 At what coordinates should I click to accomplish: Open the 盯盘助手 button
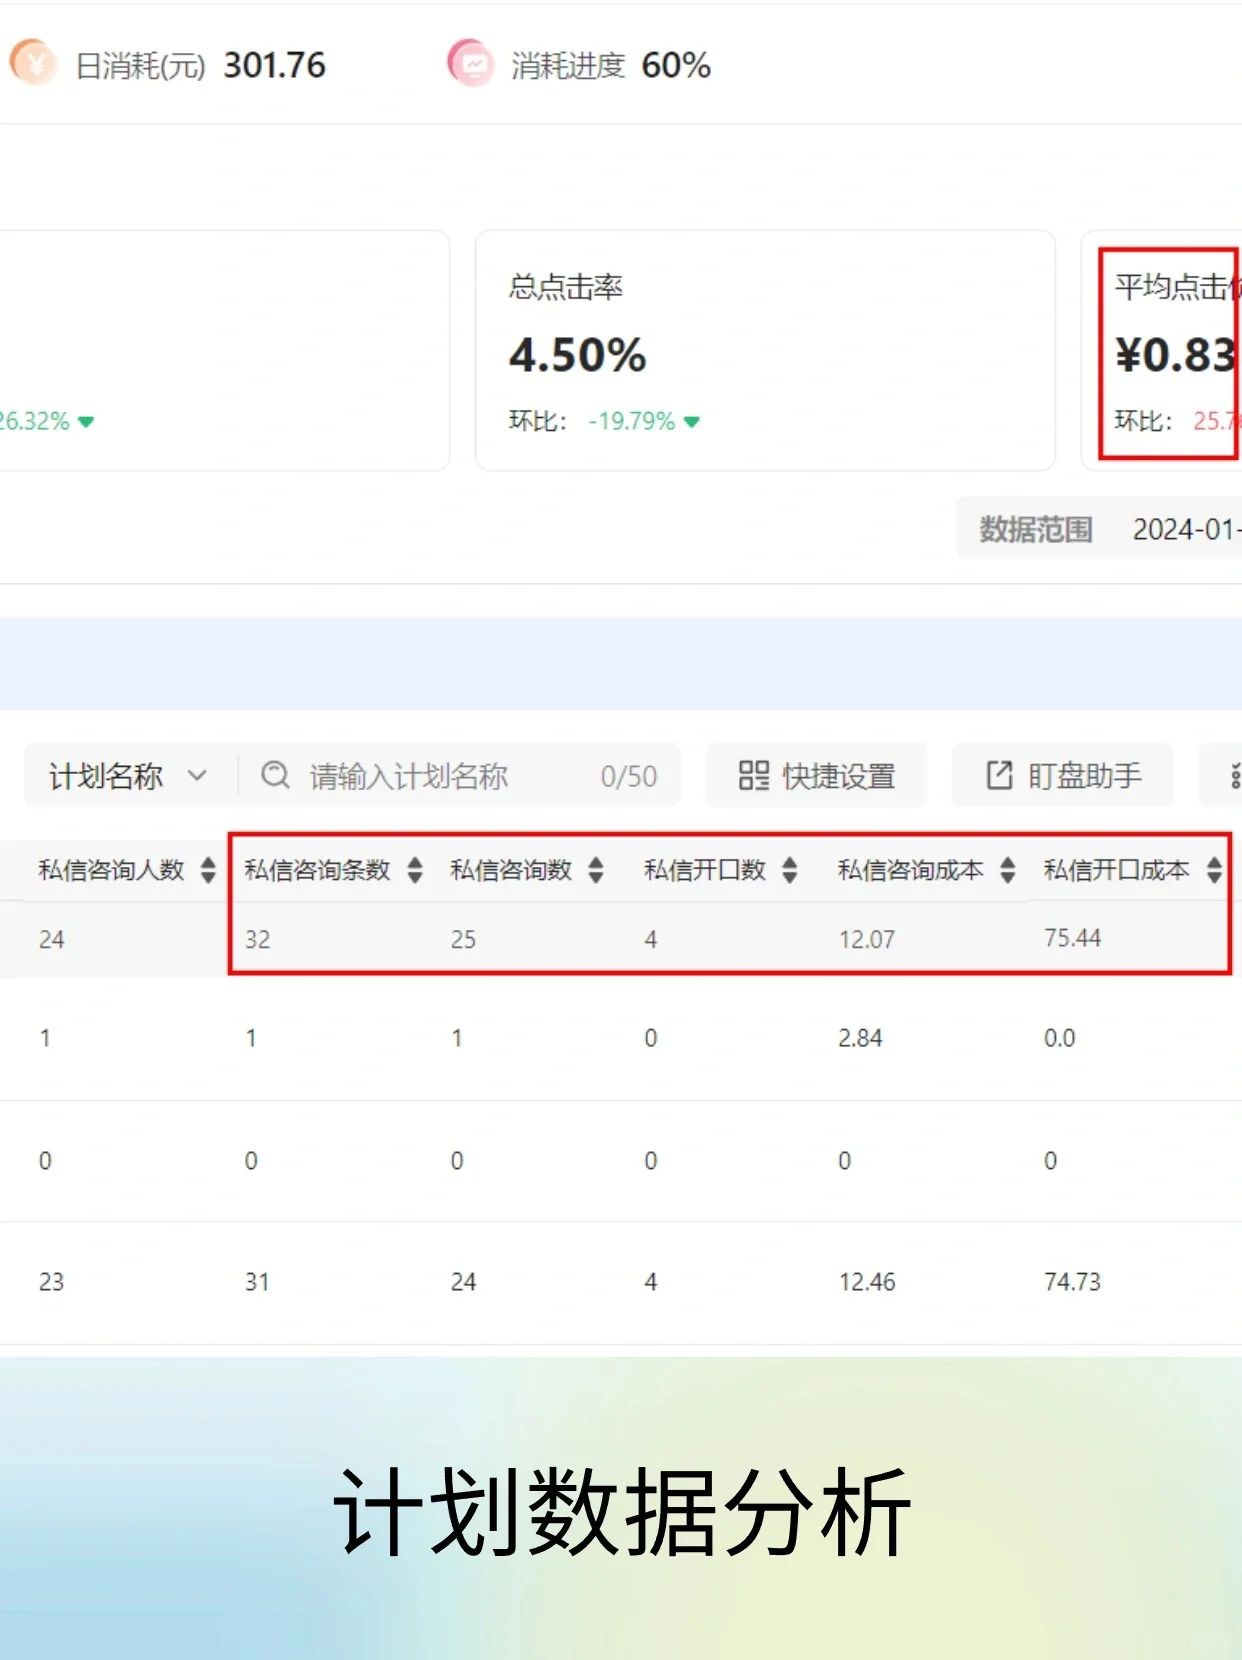(x=1063, y=775)
